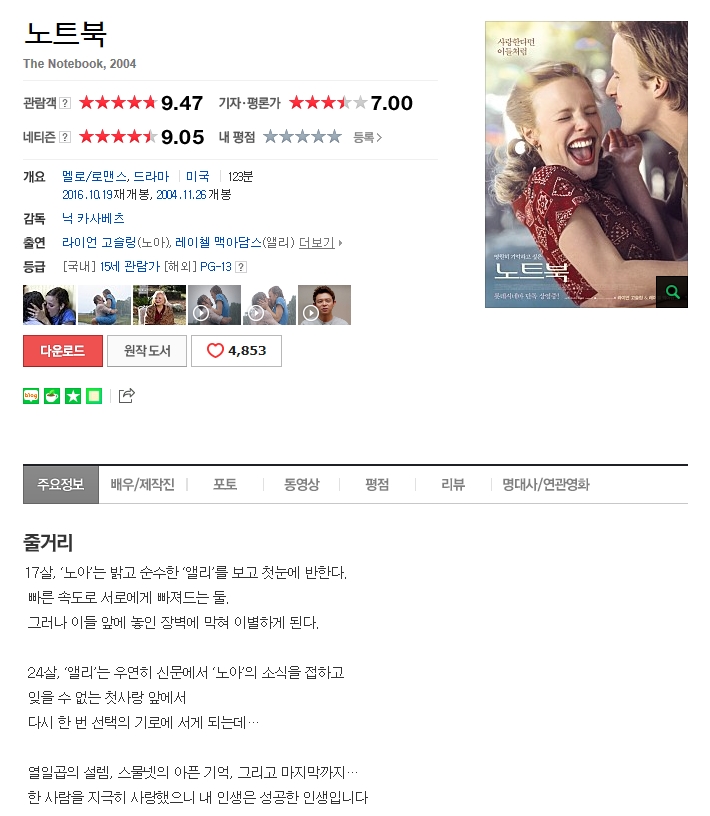Viewport: 710px width, 816px height.
Task: Open help icon next to 관람객 rating
Action: click(65, 103)
